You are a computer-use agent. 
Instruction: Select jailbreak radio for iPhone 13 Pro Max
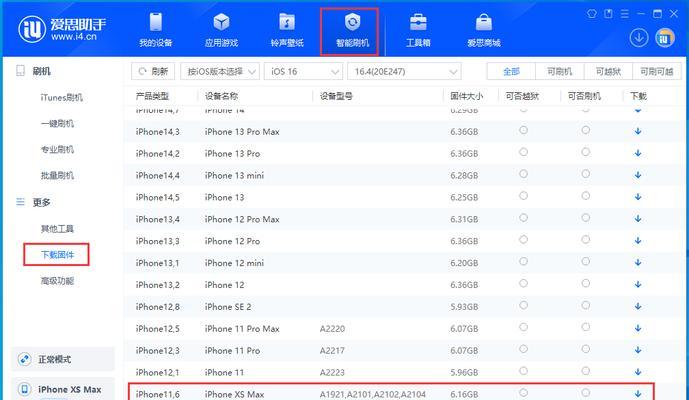coord(523,130)
